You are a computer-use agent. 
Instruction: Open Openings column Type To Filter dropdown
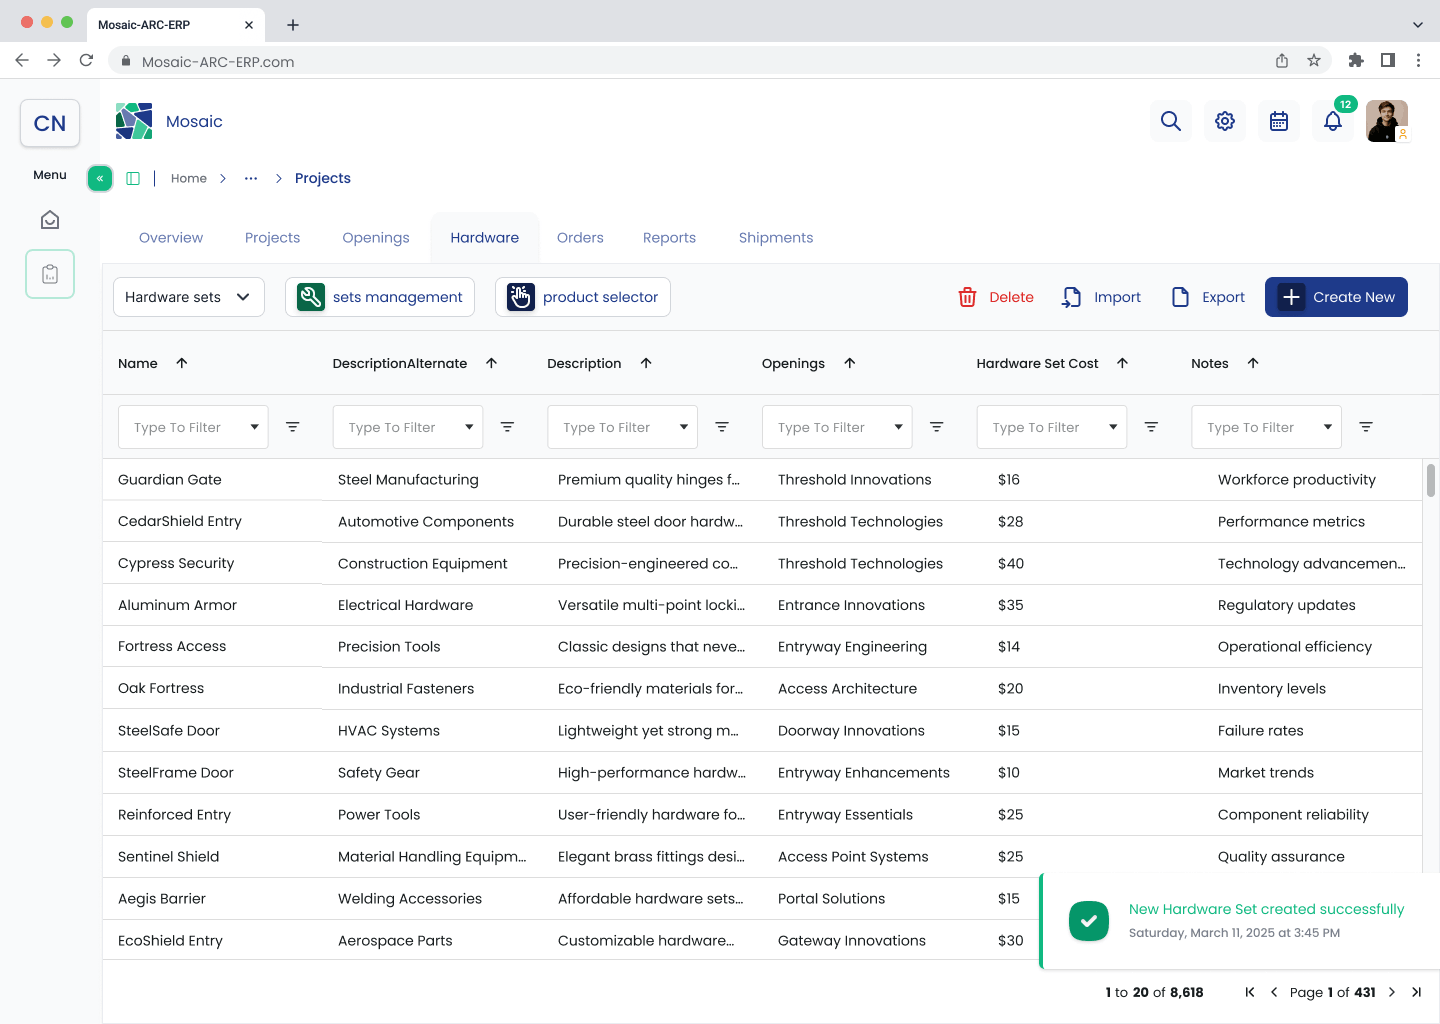tap(837, 427)
